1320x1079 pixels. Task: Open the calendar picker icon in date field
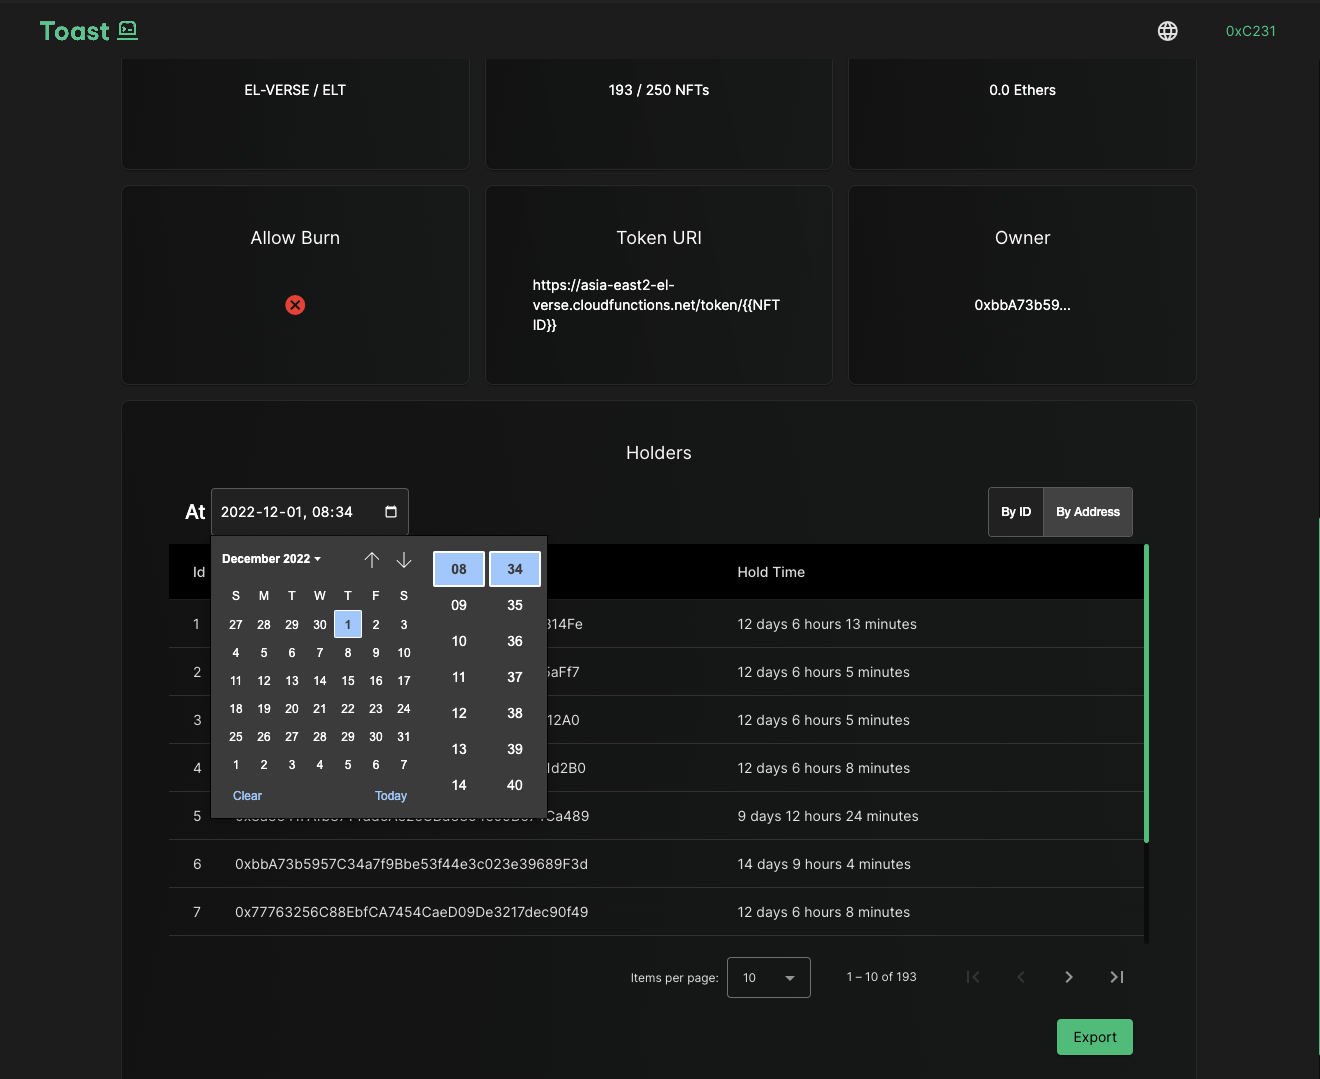click(x=391, y=512)
